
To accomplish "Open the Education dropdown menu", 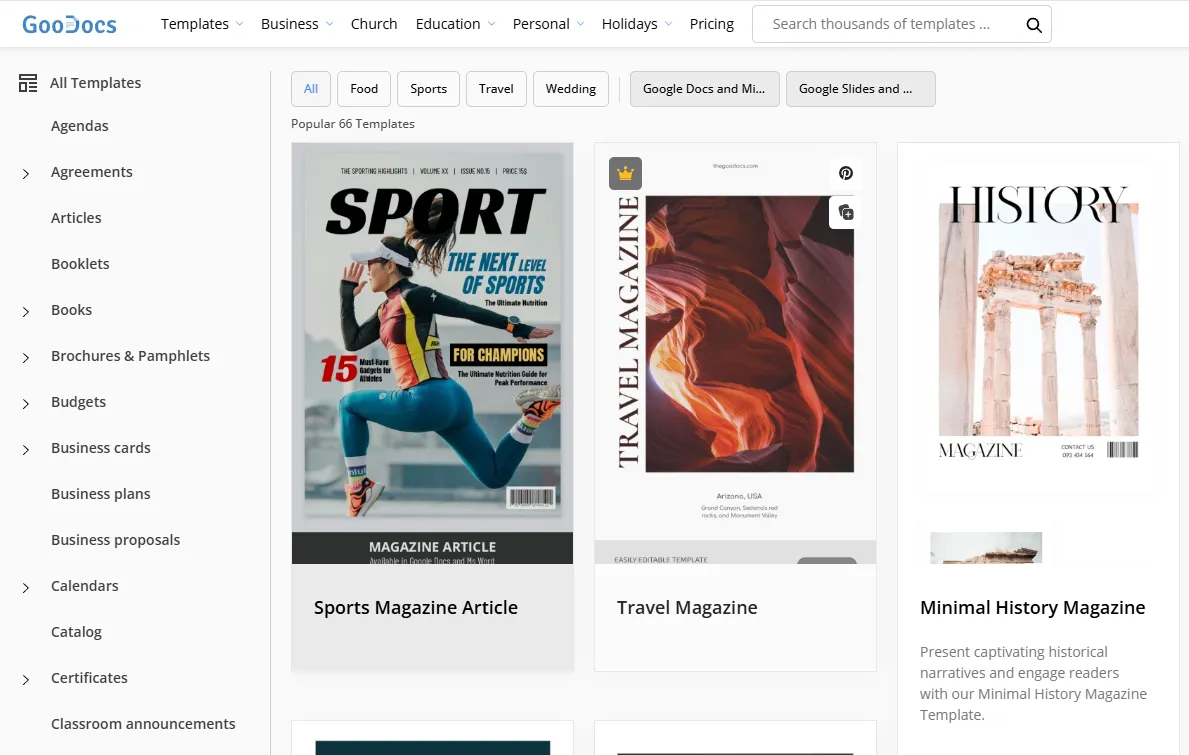I will [x=455, y=24].
